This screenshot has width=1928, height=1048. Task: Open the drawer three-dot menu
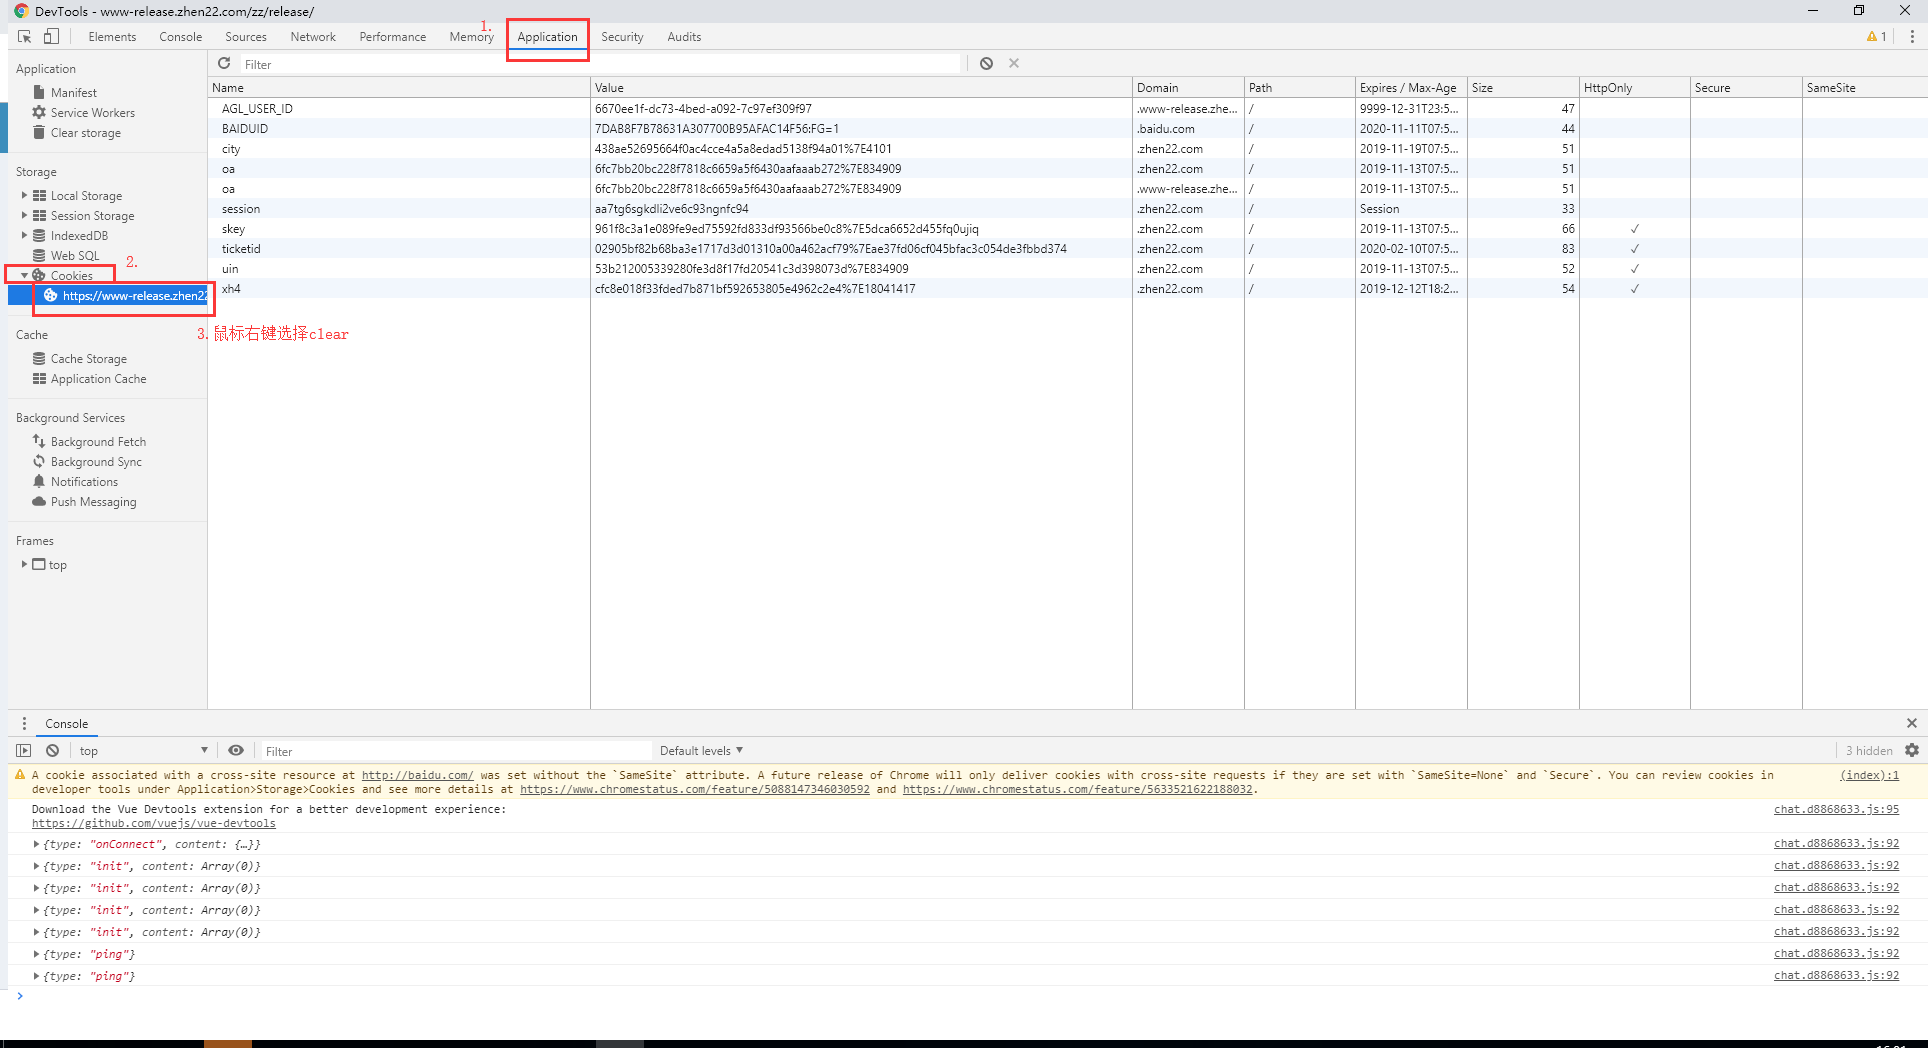(x=24, y=723)
